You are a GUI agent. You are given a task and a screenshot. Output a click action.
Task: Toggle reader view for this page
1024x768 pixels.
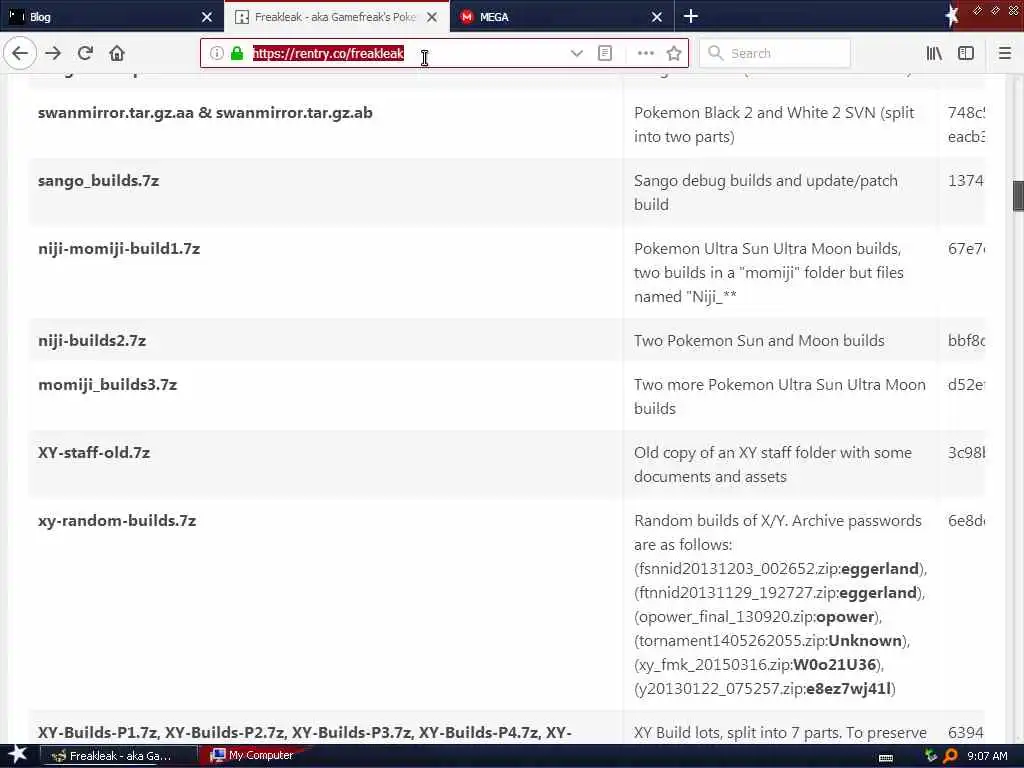click(605, 54)
